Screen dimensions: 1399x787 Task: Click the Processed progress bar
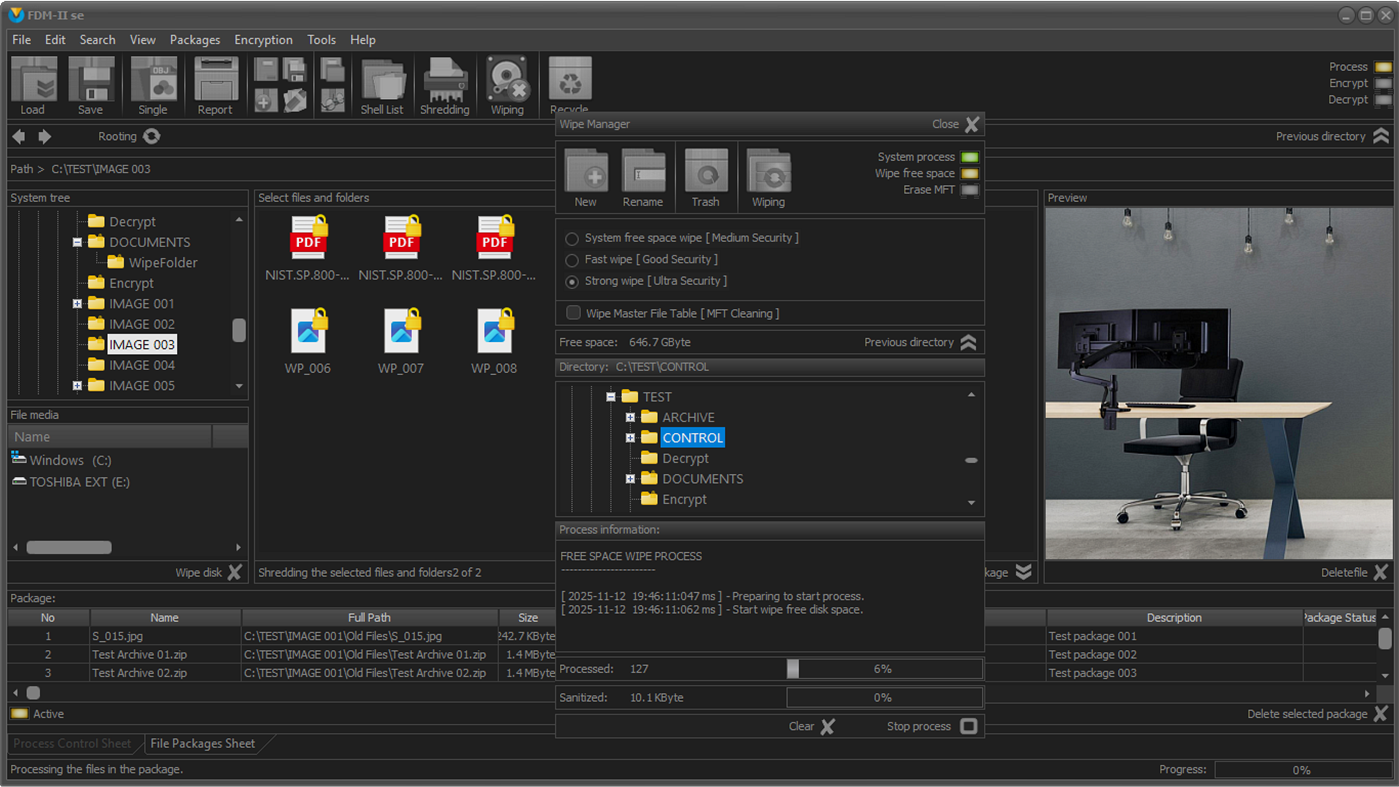884,669
